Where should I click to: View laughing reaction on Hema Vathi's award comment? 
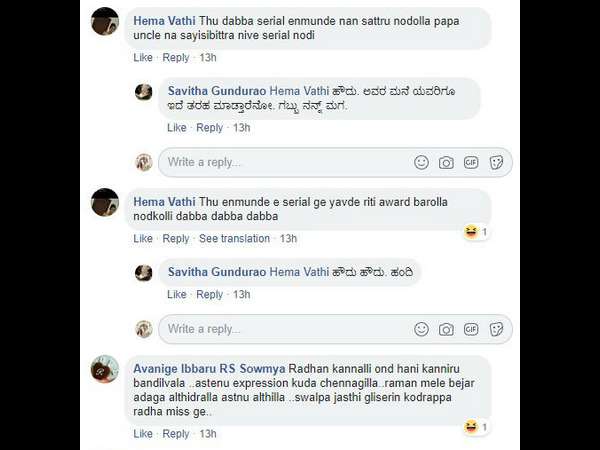[x=476, y=232]
